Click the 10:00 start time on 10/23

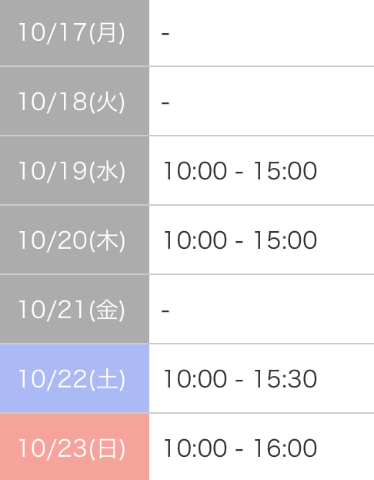click(195, 448)
